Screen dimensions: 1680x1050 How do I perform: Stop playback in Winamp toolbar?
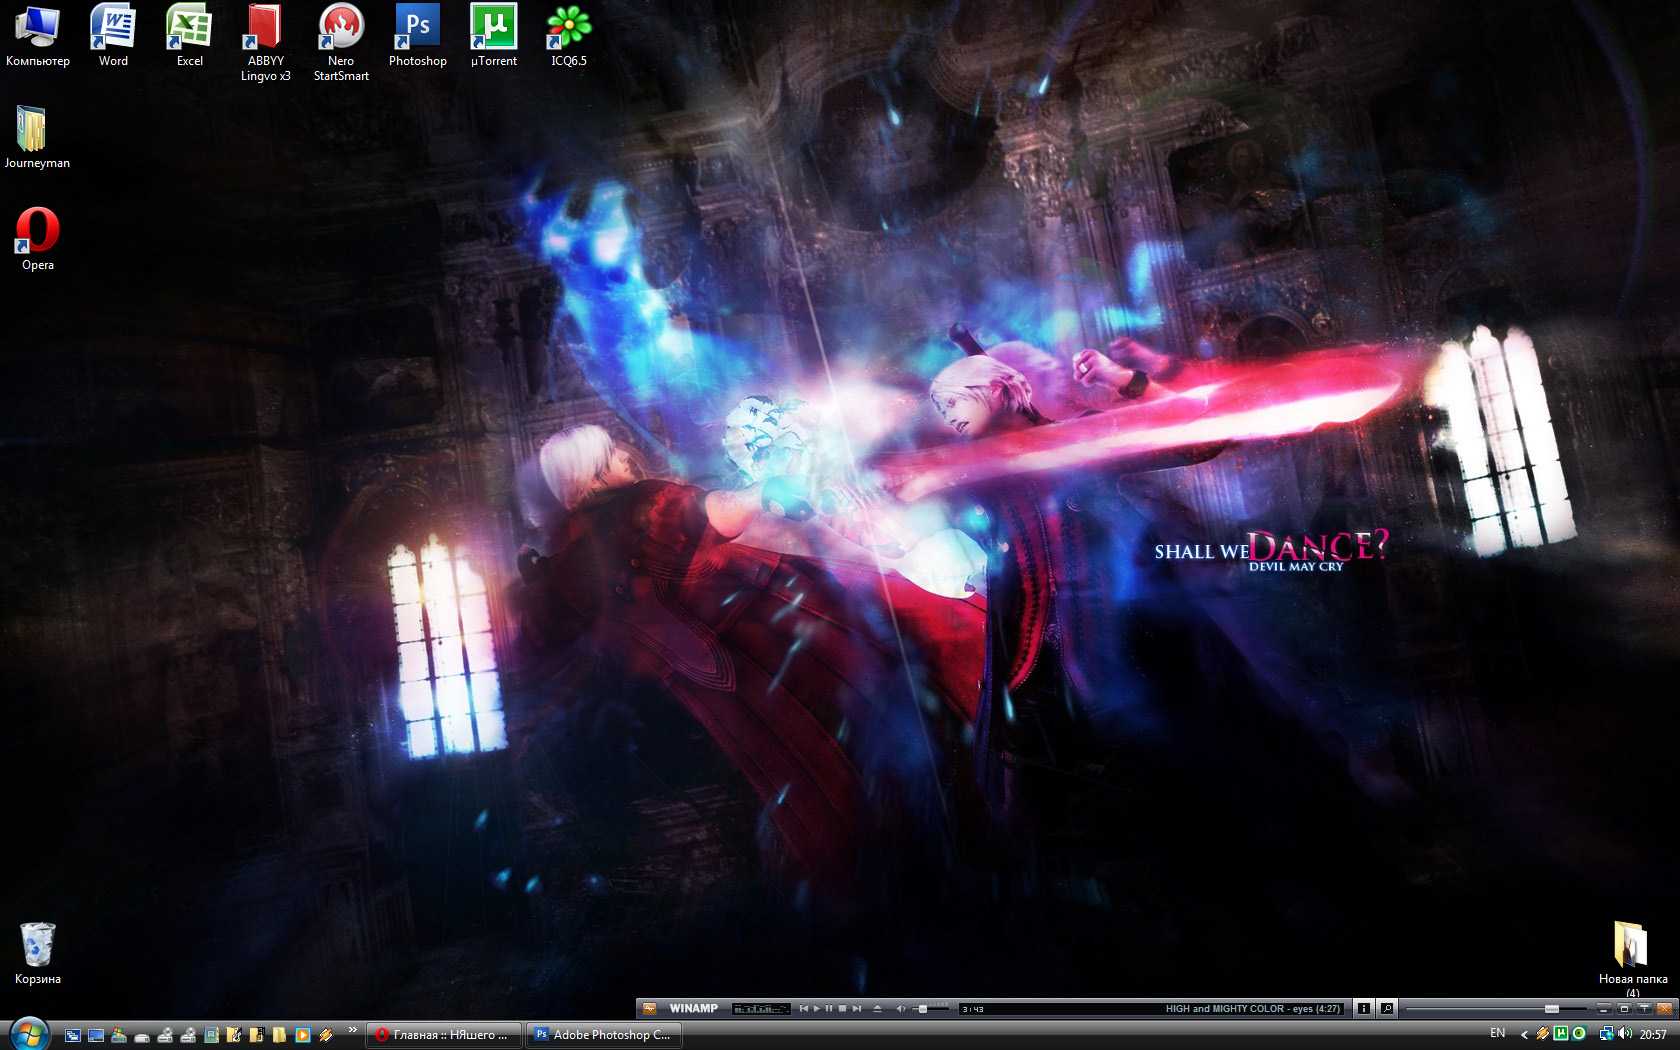[842, 1009]
